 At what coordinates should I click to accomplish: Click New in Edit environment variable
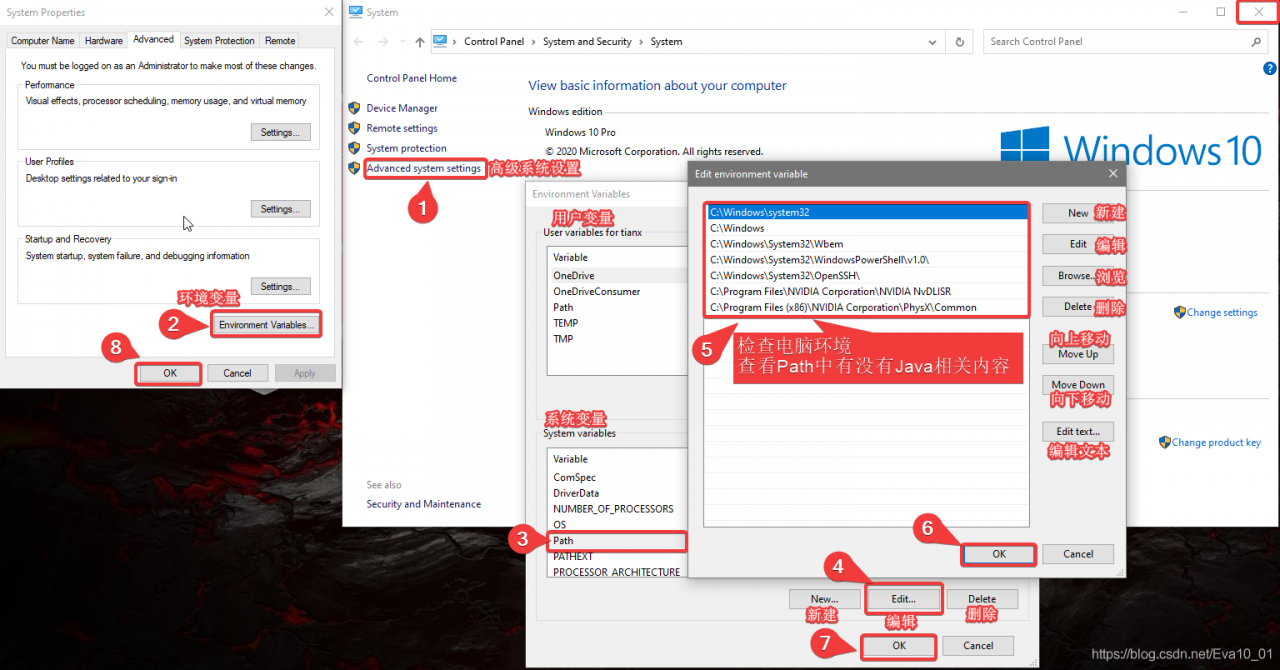coord(1078,213)
